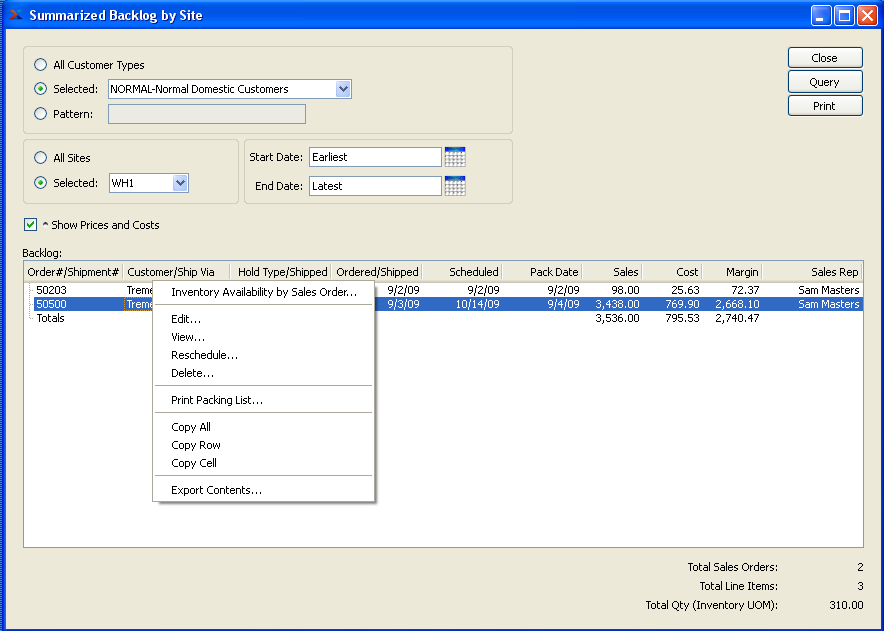Select the All Customer Types radio button

[41, 65]
